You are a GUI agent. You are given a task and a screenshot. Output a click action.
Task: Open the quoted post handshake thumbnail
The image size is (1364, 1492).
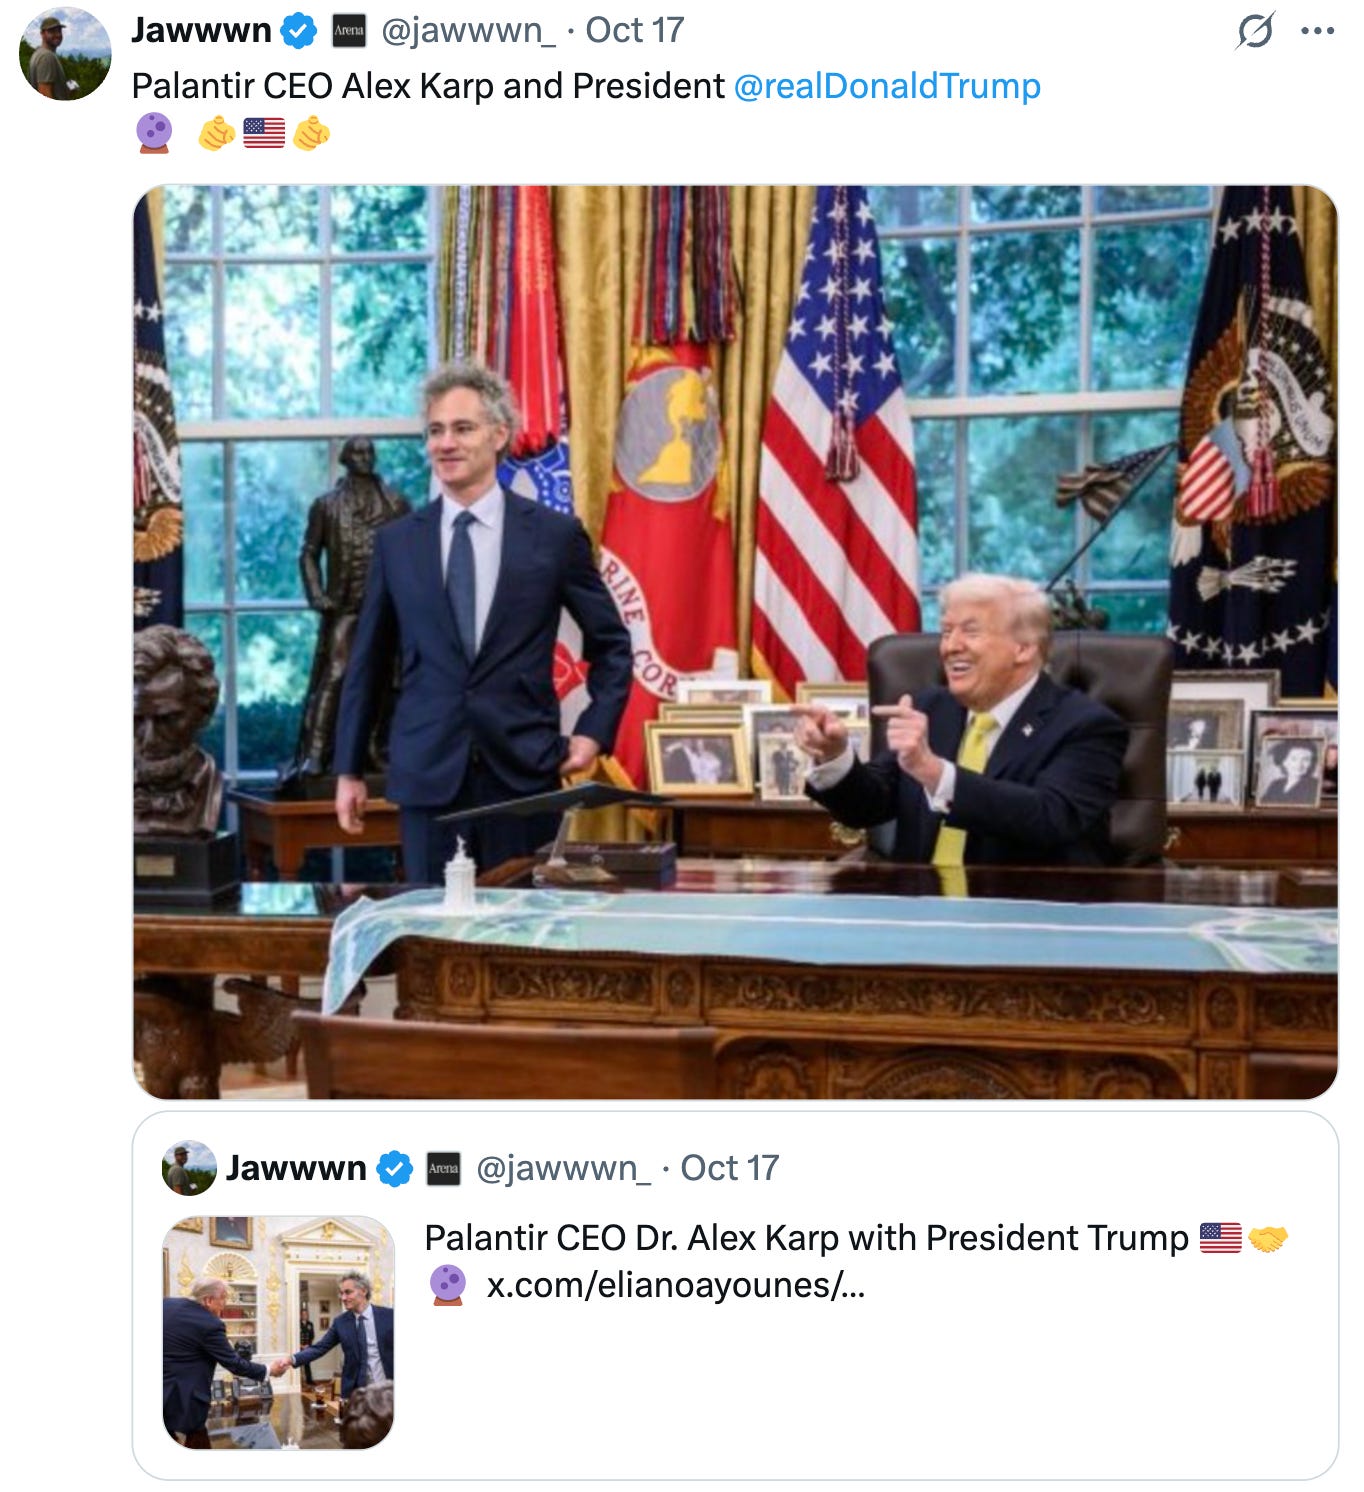[278, 1332]
